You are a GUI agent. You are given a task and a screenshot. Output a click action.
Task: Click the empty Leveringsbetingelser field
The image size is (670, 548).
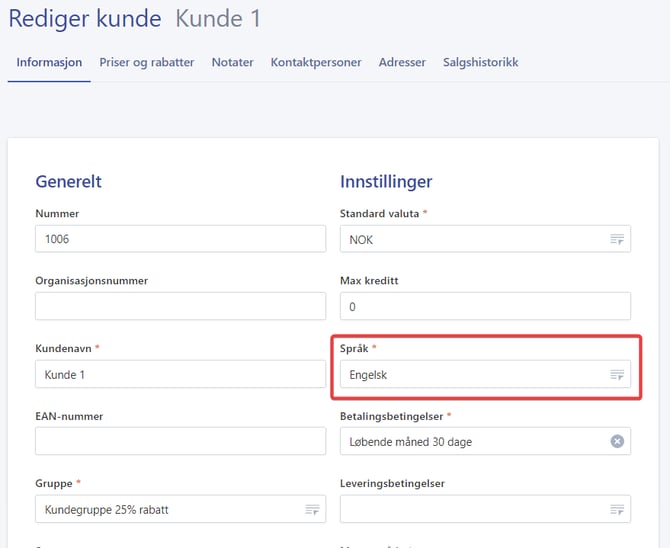[x=485, y=509]
